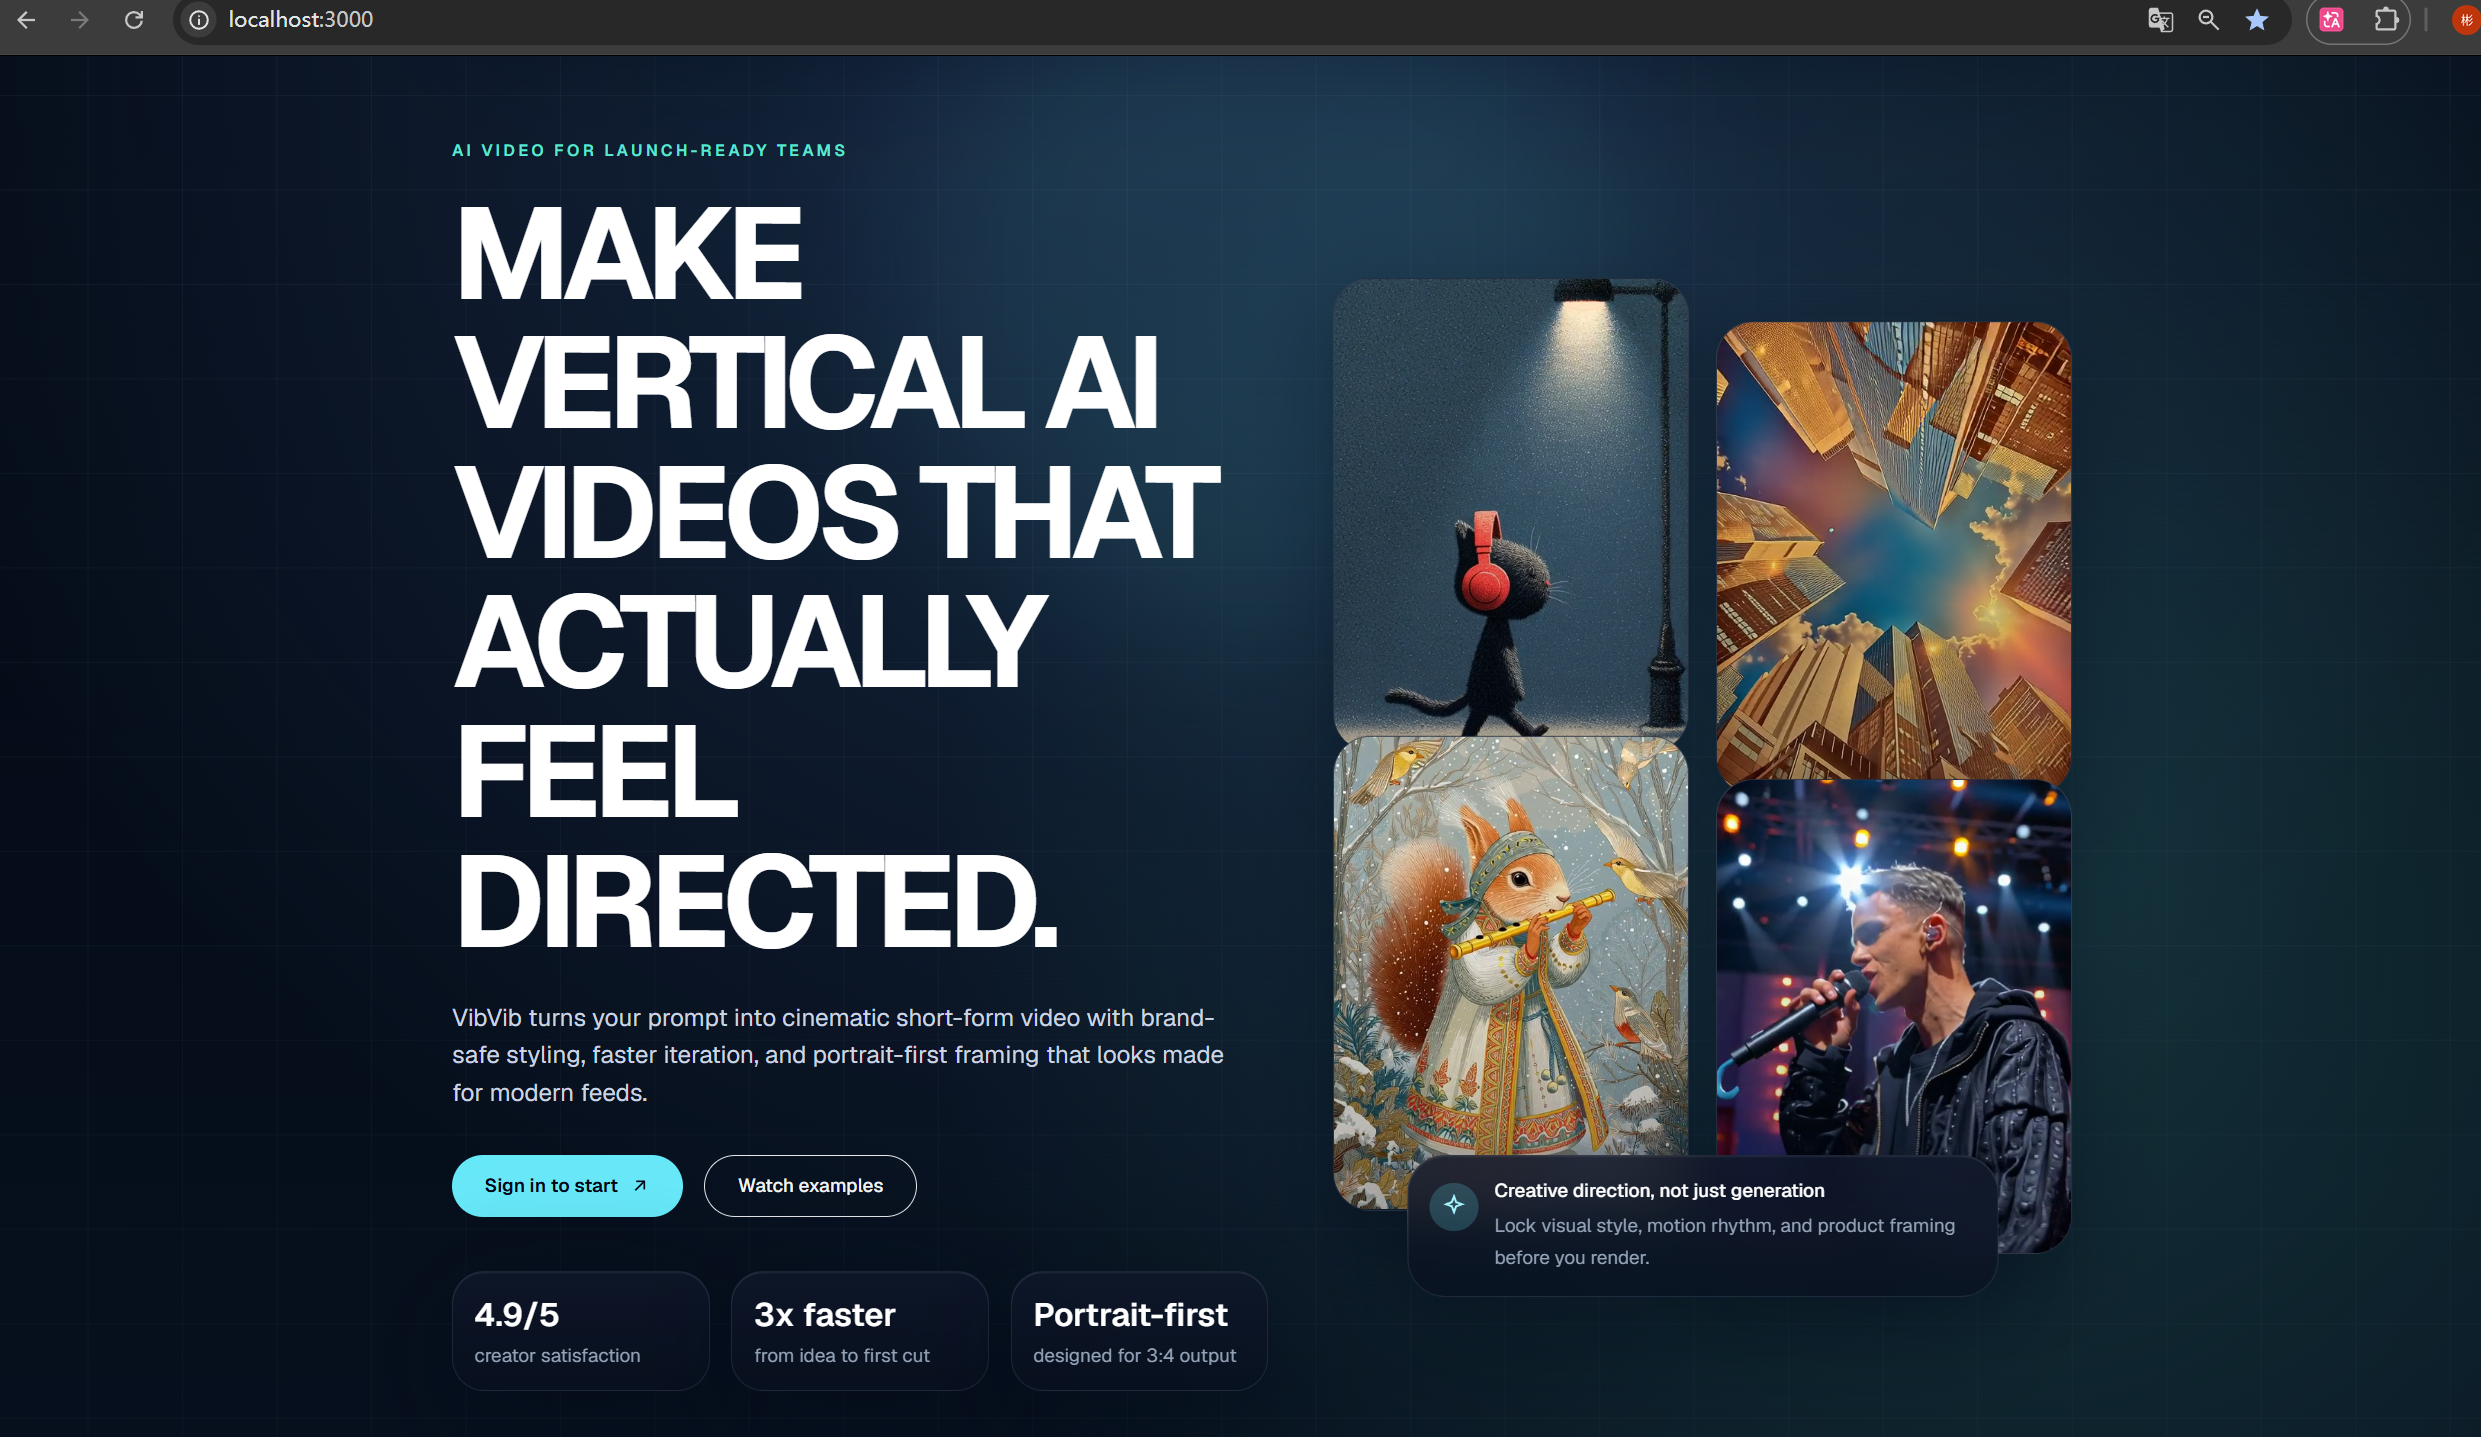Click the Sign in to start button
The height and width of the screenshot is (1437, 2481).
click(567, 1185)
